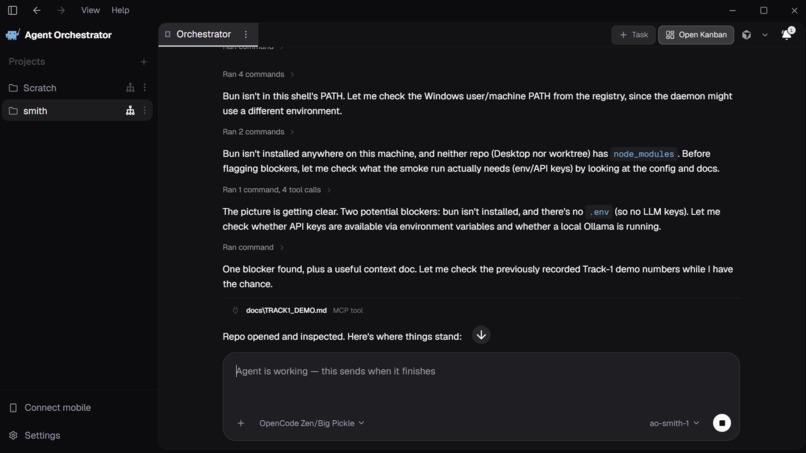Minimize the application window
The width and height of the screenshot is (806, 453).
click(732, 10)
